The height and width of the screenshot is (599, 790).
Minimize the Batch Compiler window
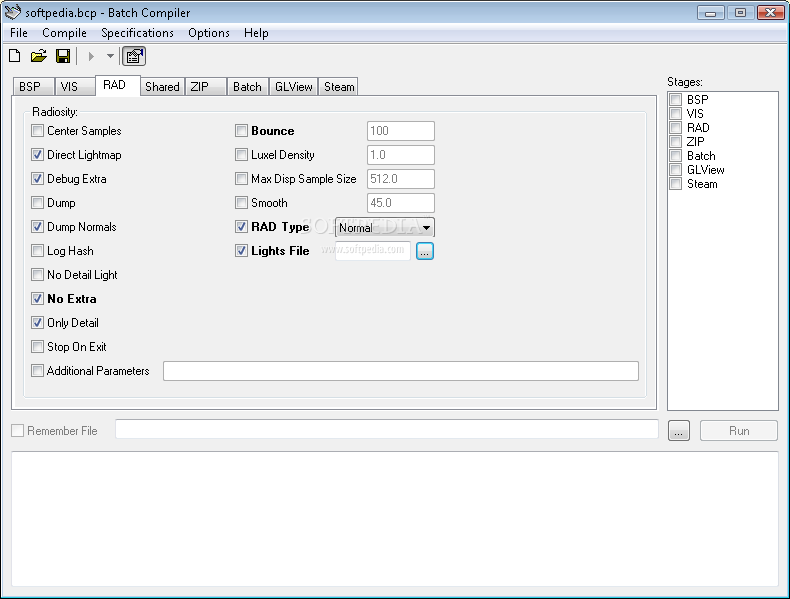(x=710, y=13)
